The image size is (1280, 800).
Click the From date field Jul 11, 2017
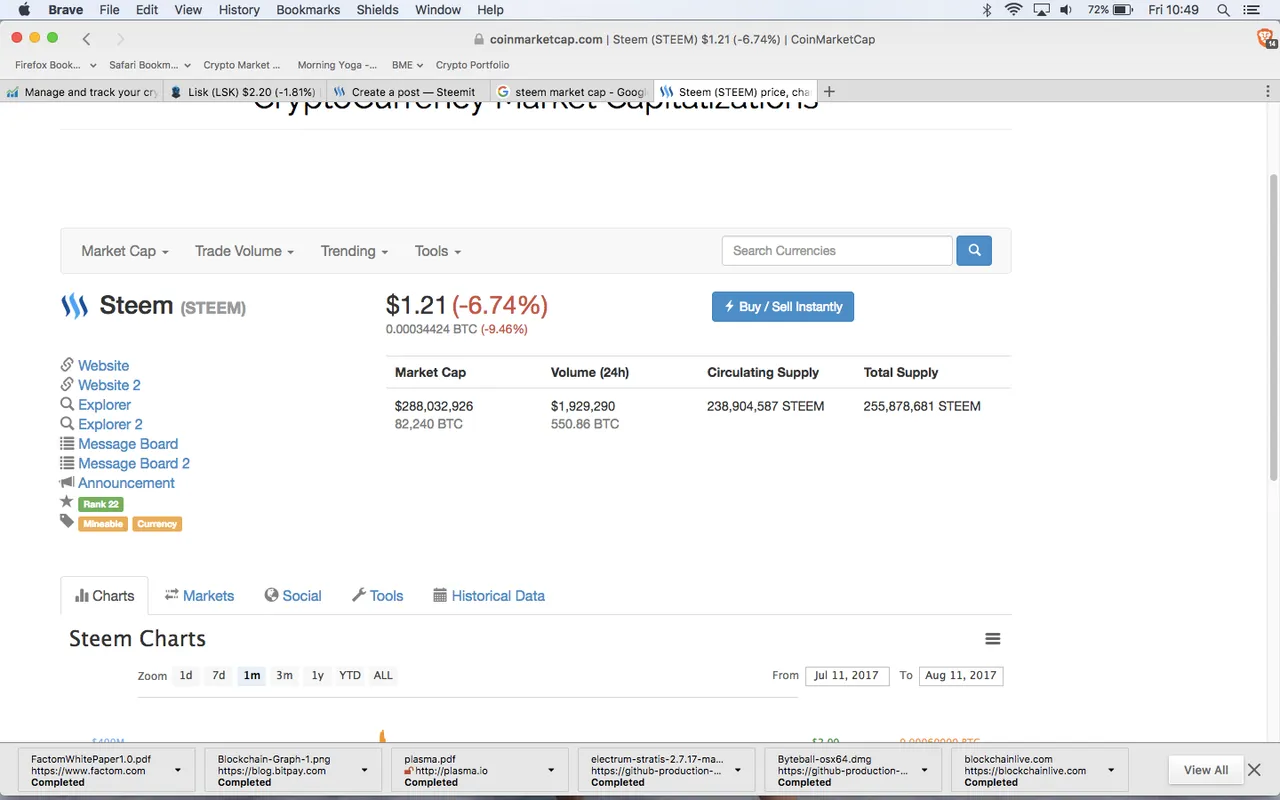pyautogui.click(x=846, y=676)
